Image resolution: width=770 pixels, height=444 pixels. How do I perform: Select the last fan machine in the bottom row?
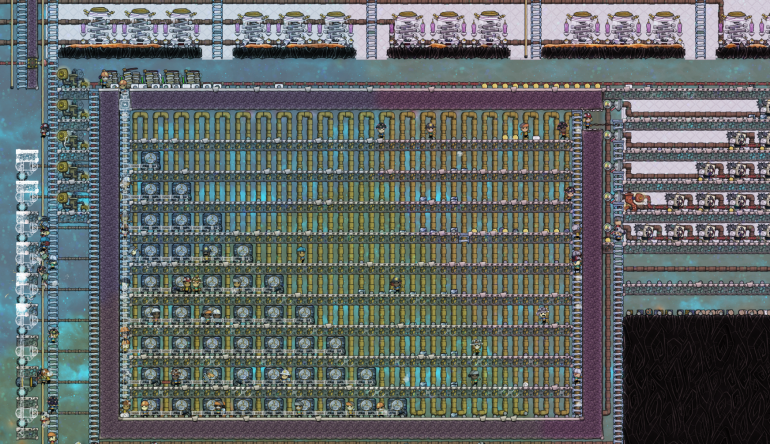[x=397, y=406]
